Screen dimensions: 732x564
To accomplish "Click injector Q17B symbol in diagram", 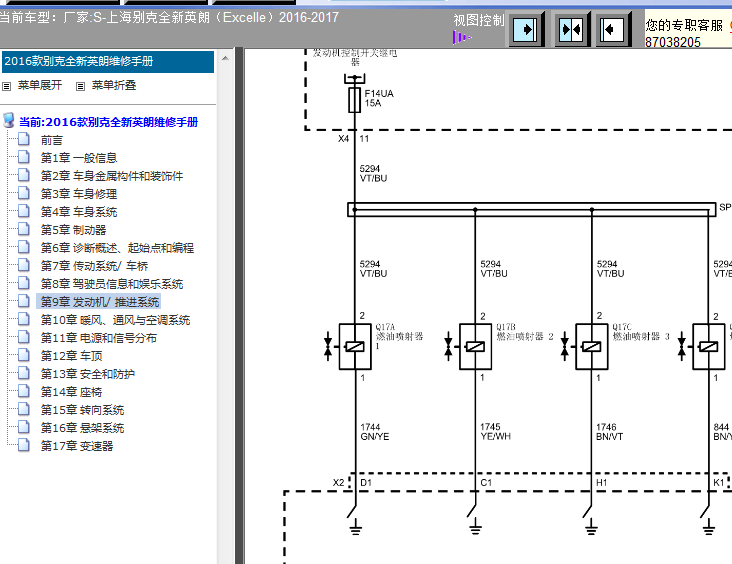I will [475, 346].
